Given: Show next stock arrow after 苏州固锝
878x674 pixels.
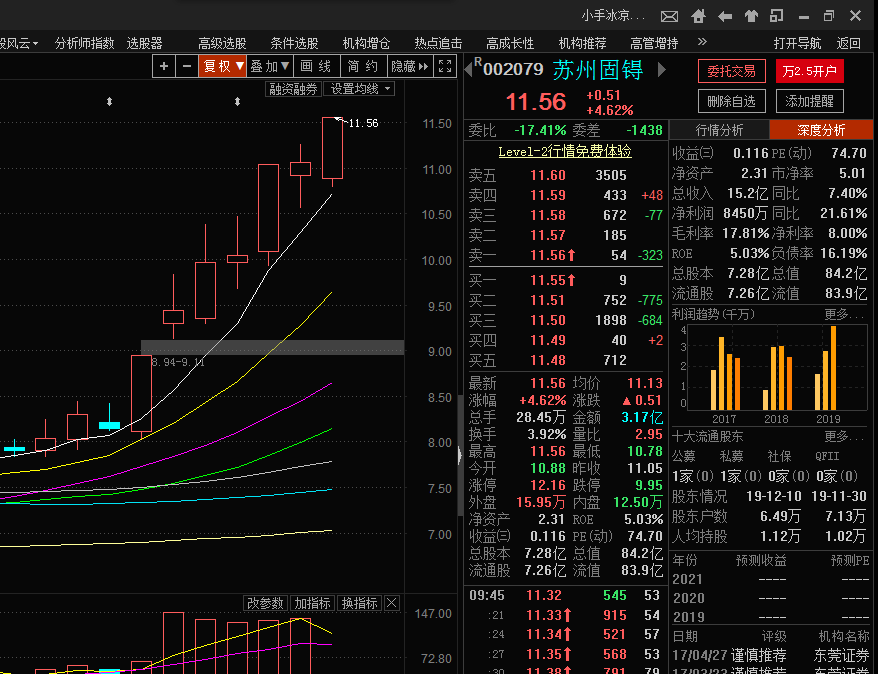Looking at the screenshot, I should 662,69.
